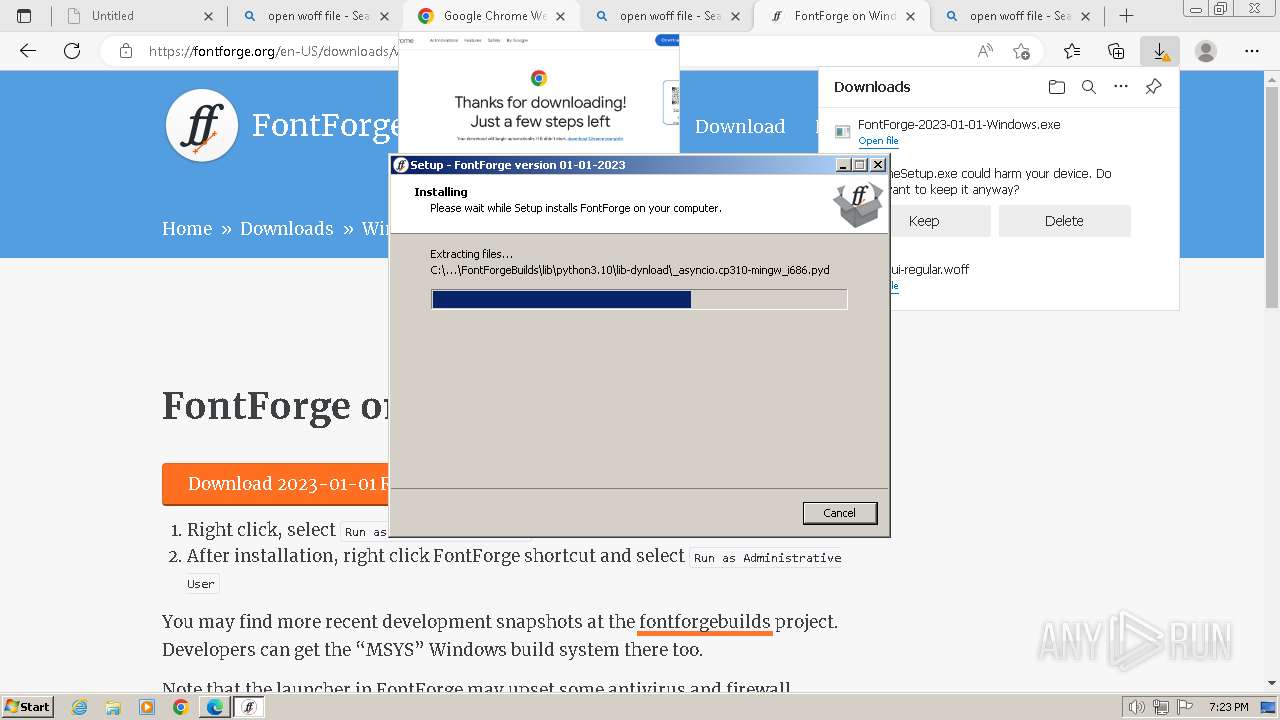
Task: Select FontForge setup taskbar icon
Action: (x=249, y=707)
